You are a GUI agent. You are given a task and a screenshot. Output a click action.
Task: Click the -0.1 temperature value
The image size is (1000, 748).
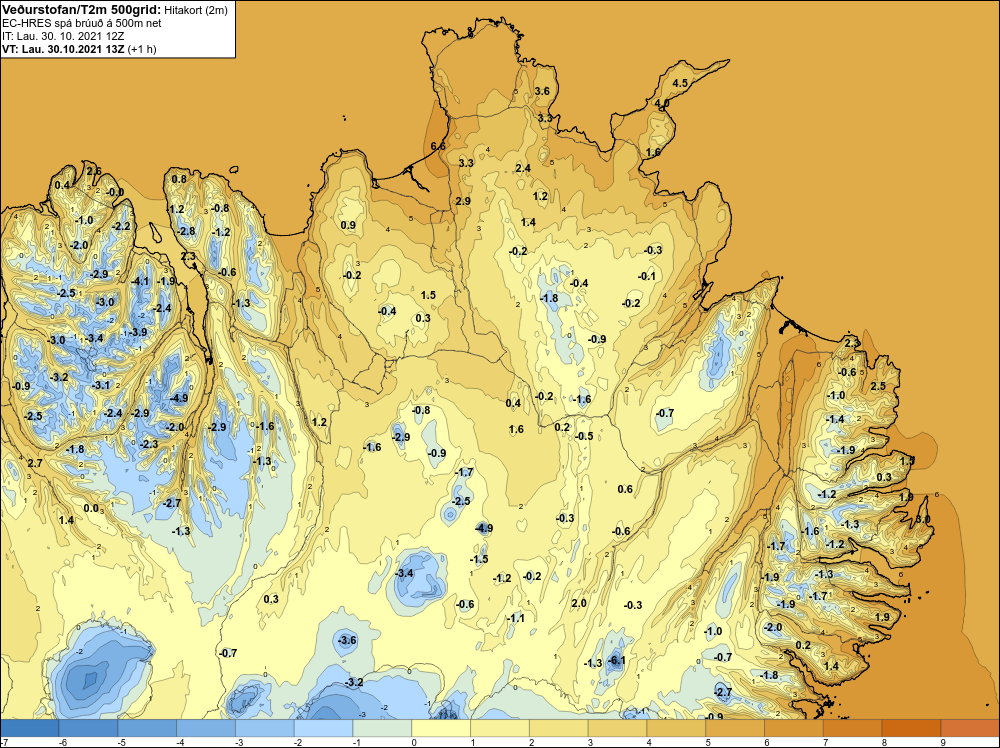[646, 276]
